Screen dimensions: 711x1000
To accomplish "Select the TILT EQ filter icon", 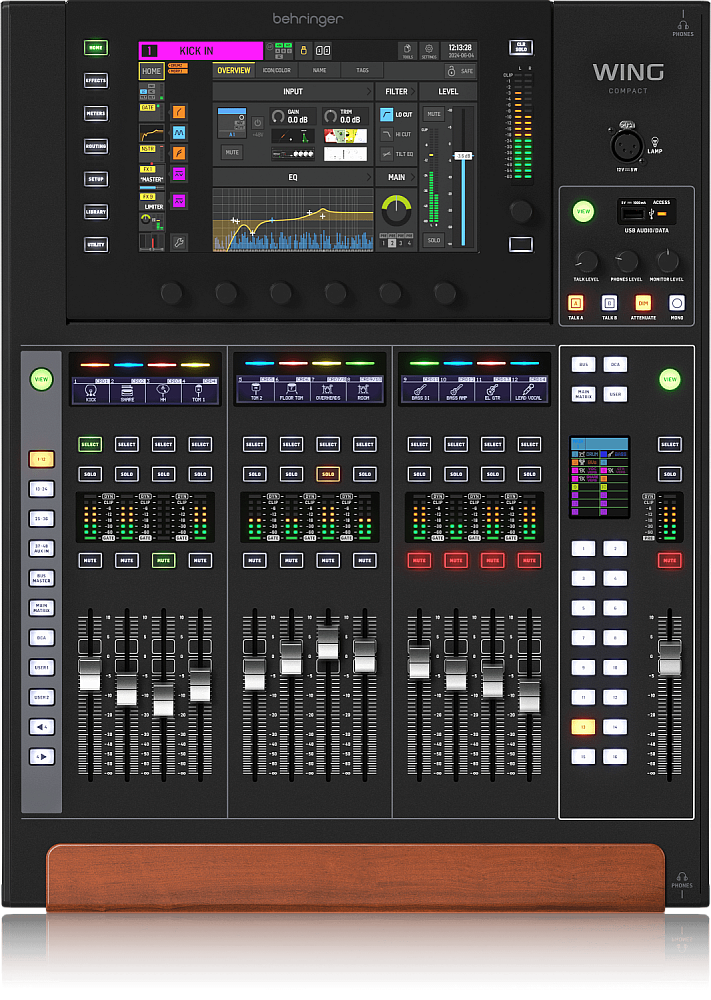I will point(387,154).
